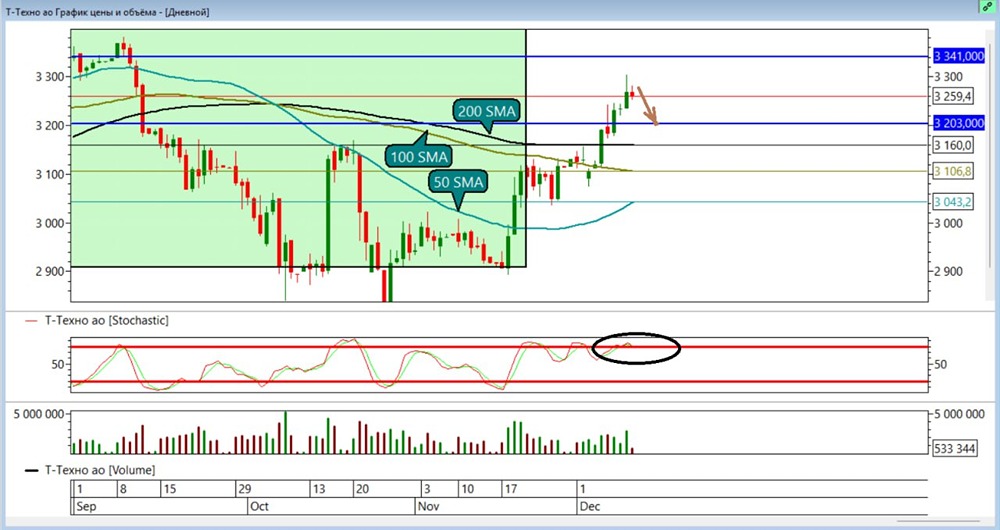The image size is (1000, 530).
Task: Click the 'T-Техно ао [Volume]' legend
Action: 90,470
